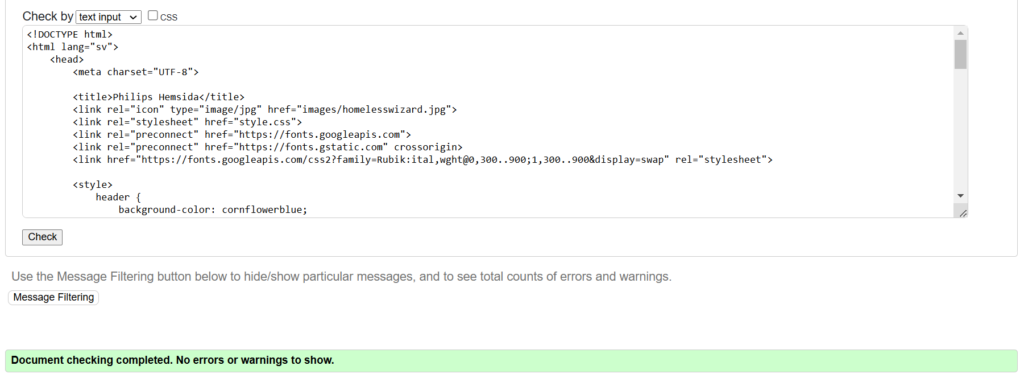The image size is (1024, 382).
Task: Click the homelesswizard.jpg icon link line
Action: 264,110
